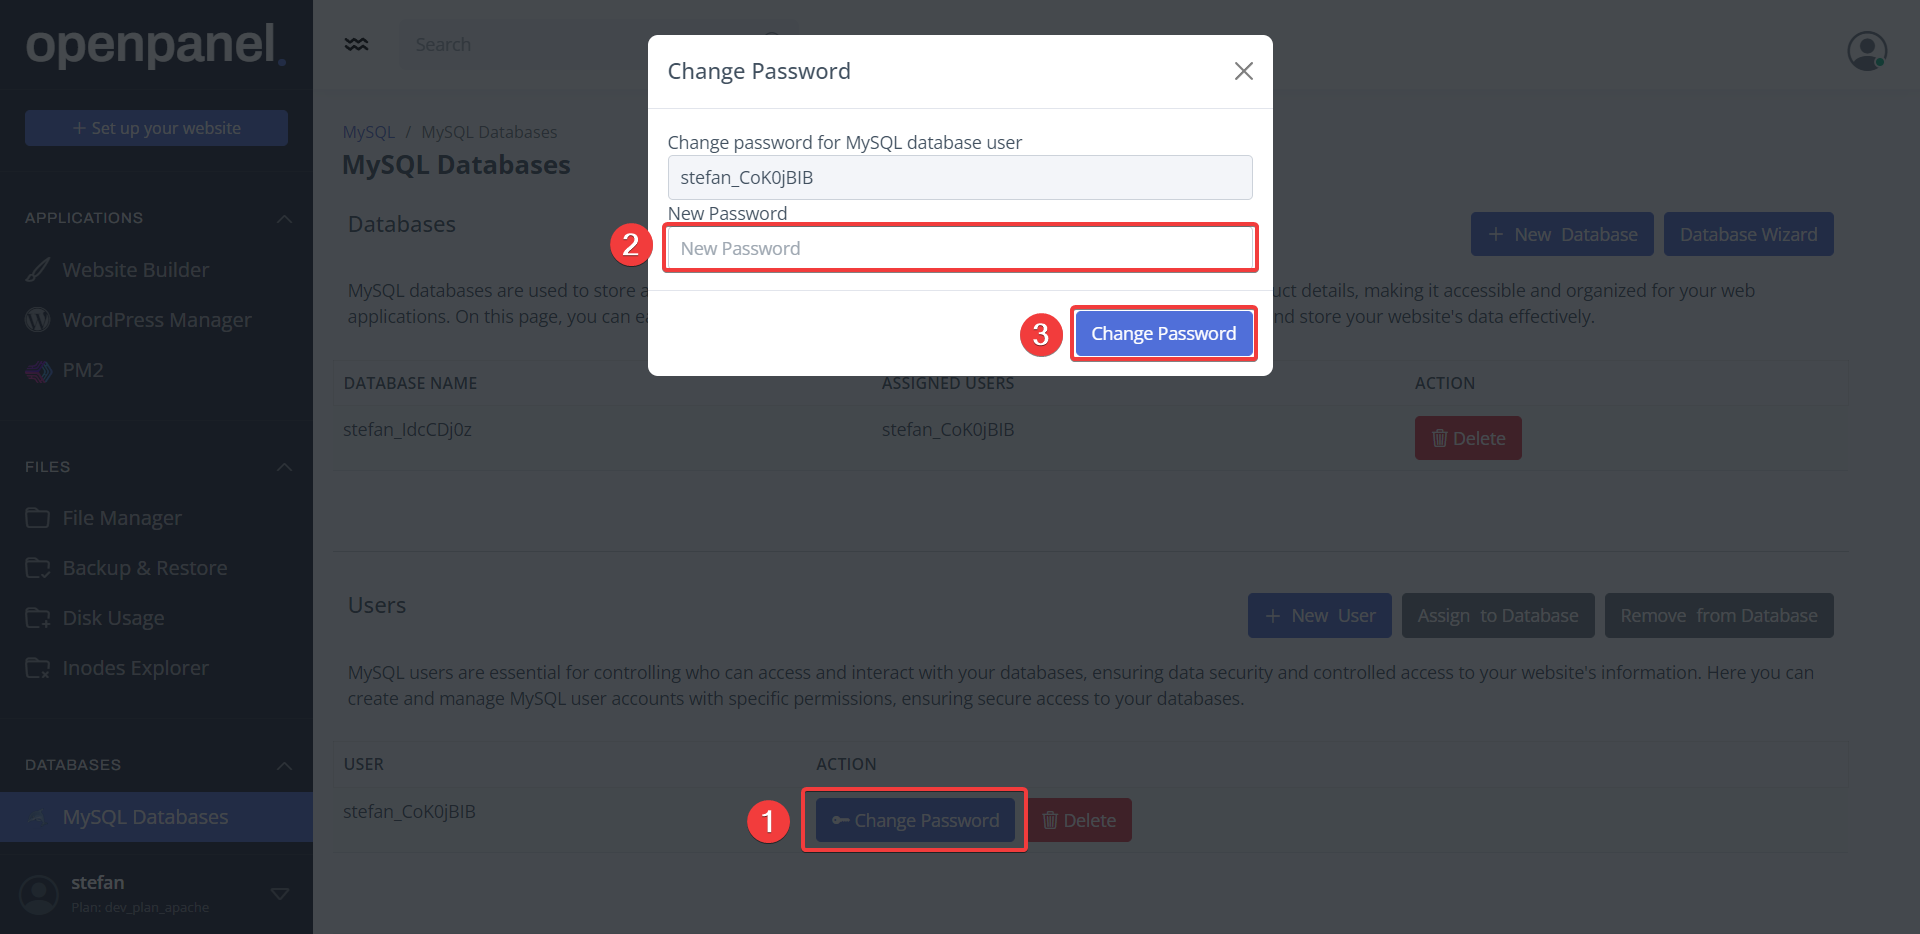Select MySQL Databases menu item
The image size is (1920, 934).
145,817
